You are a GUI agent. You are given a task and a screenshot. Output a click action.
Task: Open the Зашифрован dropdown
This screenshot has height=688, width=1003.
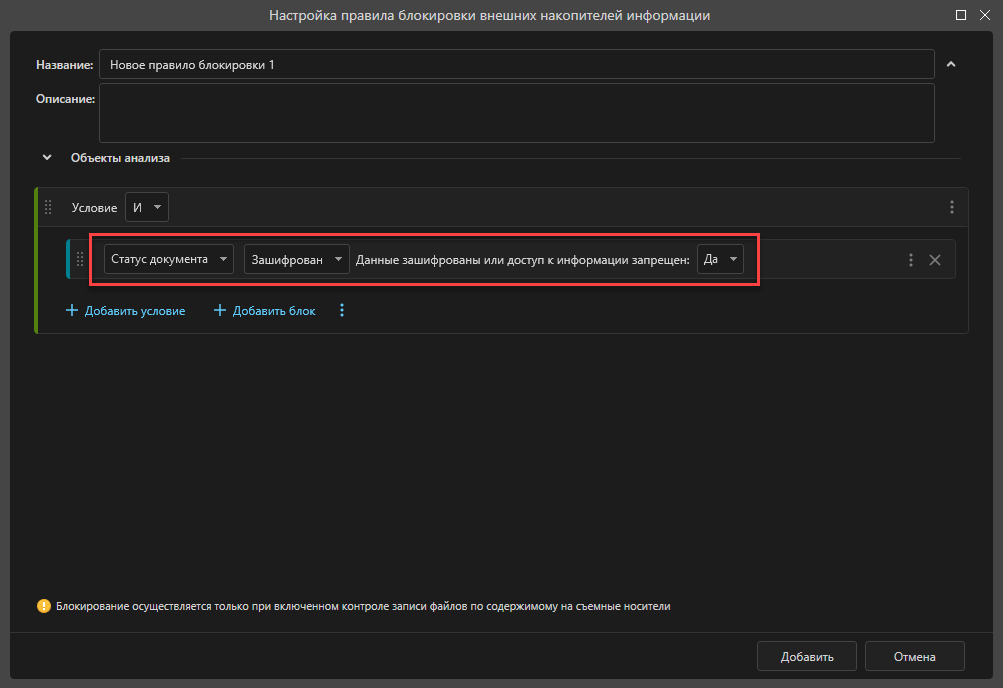coord(297,259)
